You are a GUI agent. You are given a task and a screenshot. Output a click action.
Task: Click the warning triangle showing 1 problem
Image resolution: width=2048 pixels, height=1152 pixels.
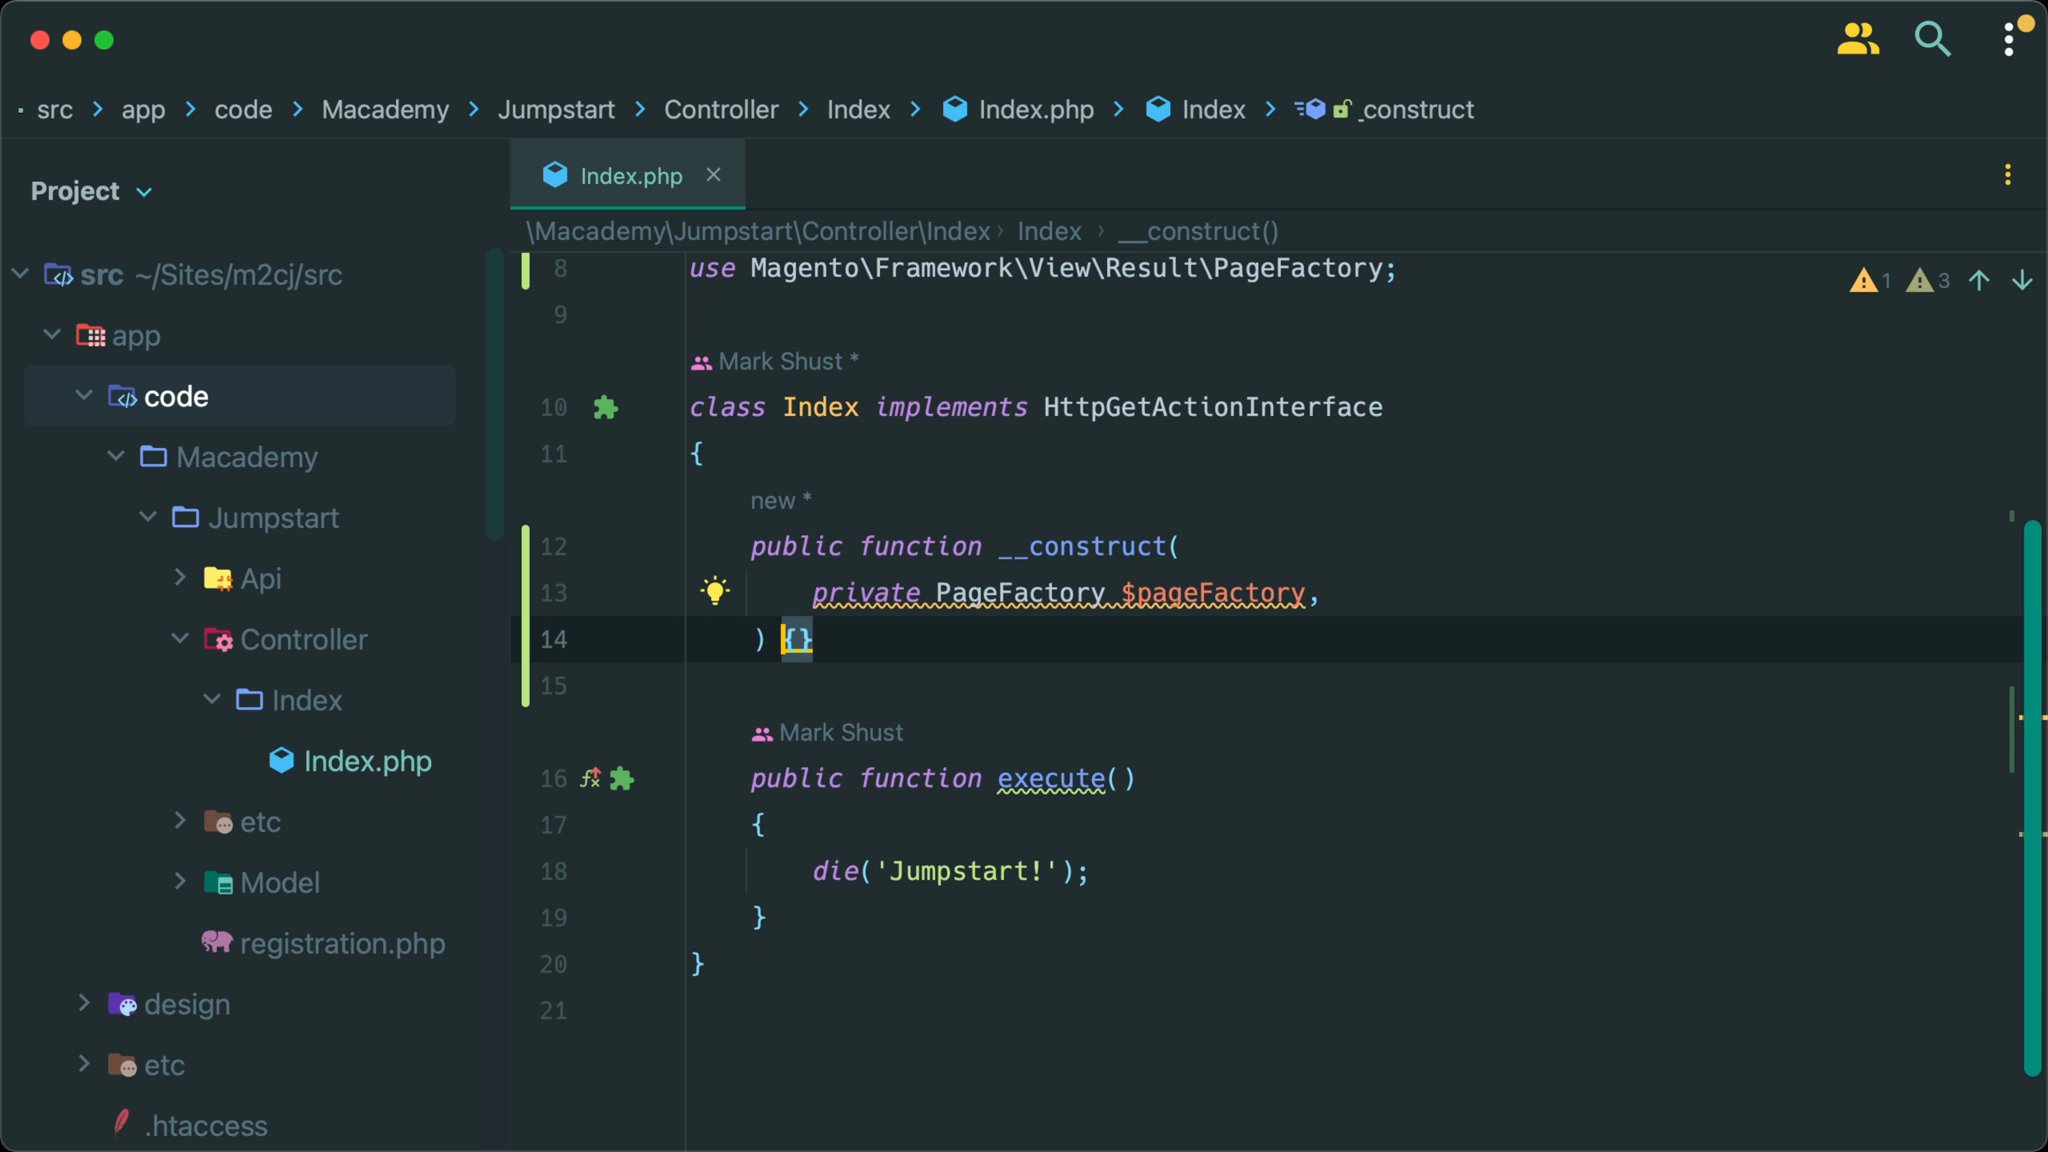coord(1864,280)
